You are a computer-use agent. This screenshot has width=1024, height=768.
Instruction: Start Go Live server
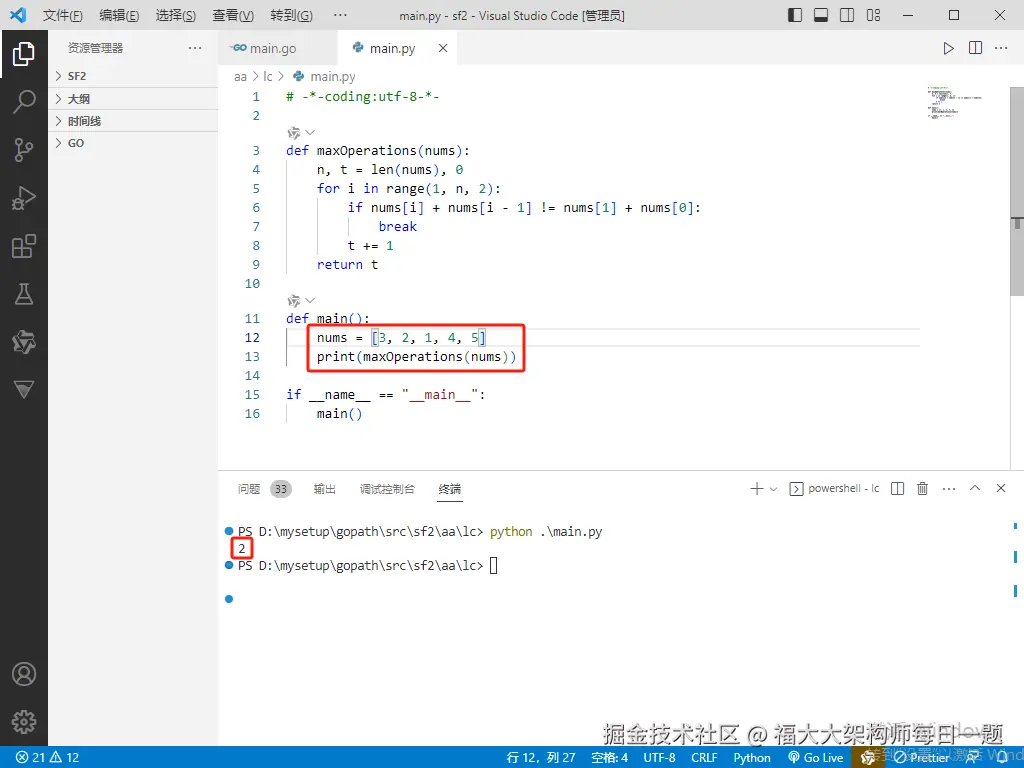[816, 757]
